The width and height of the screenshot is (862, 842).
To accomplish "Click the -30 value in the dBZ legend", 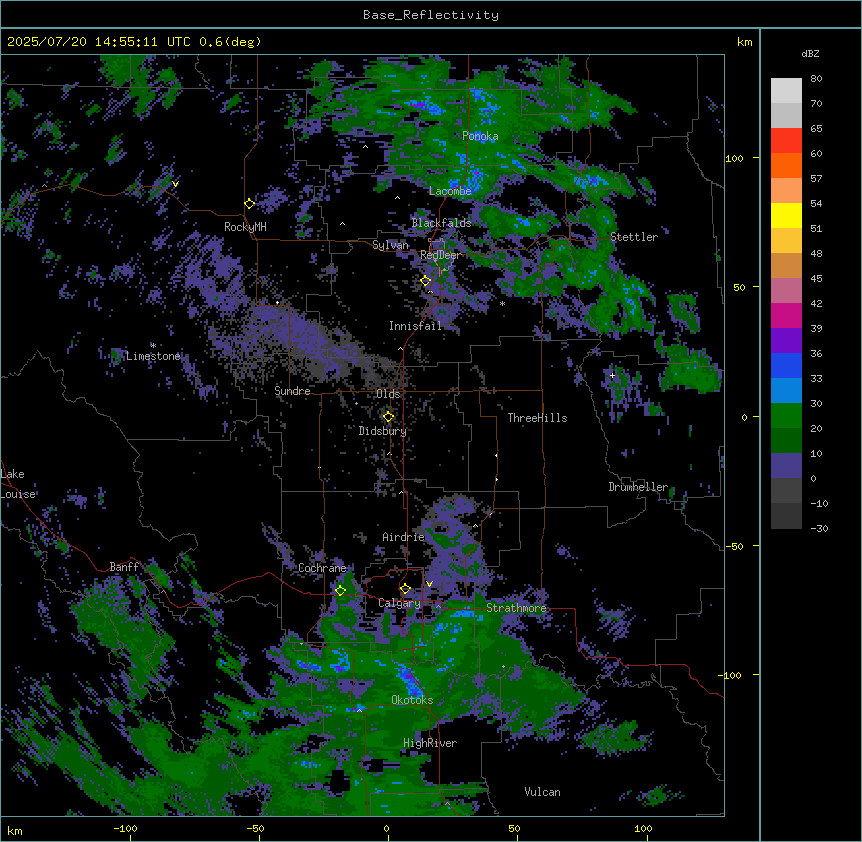I will [819, 529].
